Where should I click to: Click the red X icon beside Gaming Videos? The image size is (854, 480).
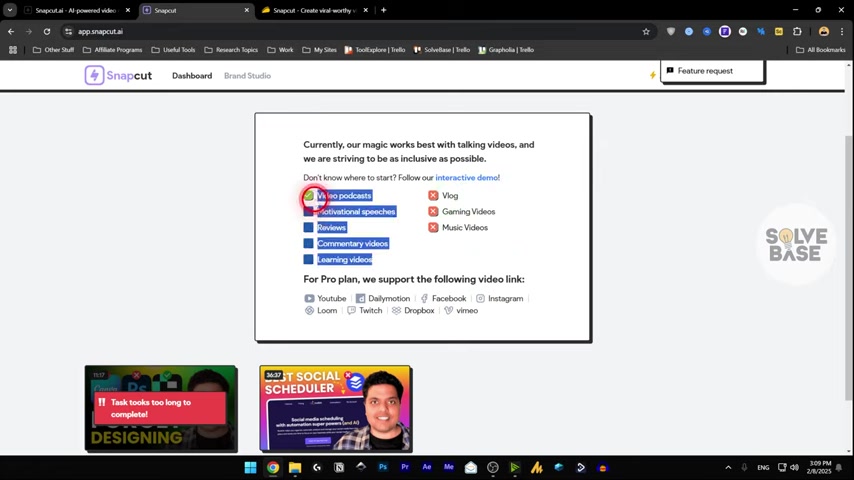tap(433, 211)
